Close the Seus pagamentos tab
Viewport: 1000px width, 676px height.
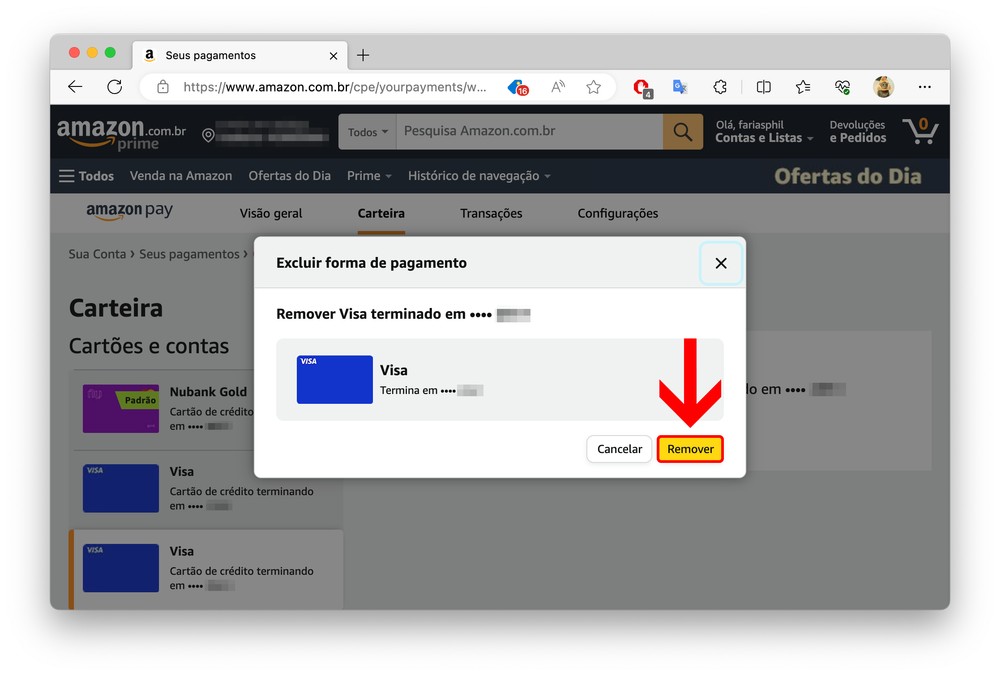(x=333, y=56)
